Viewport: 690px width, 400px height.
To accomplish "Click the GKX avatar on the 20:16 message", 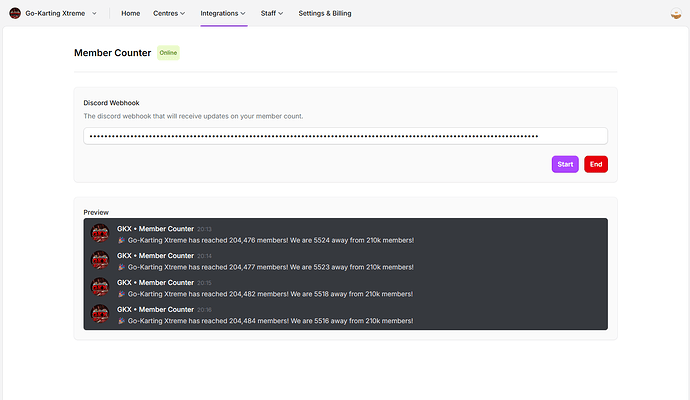I will tap(100, 314).
